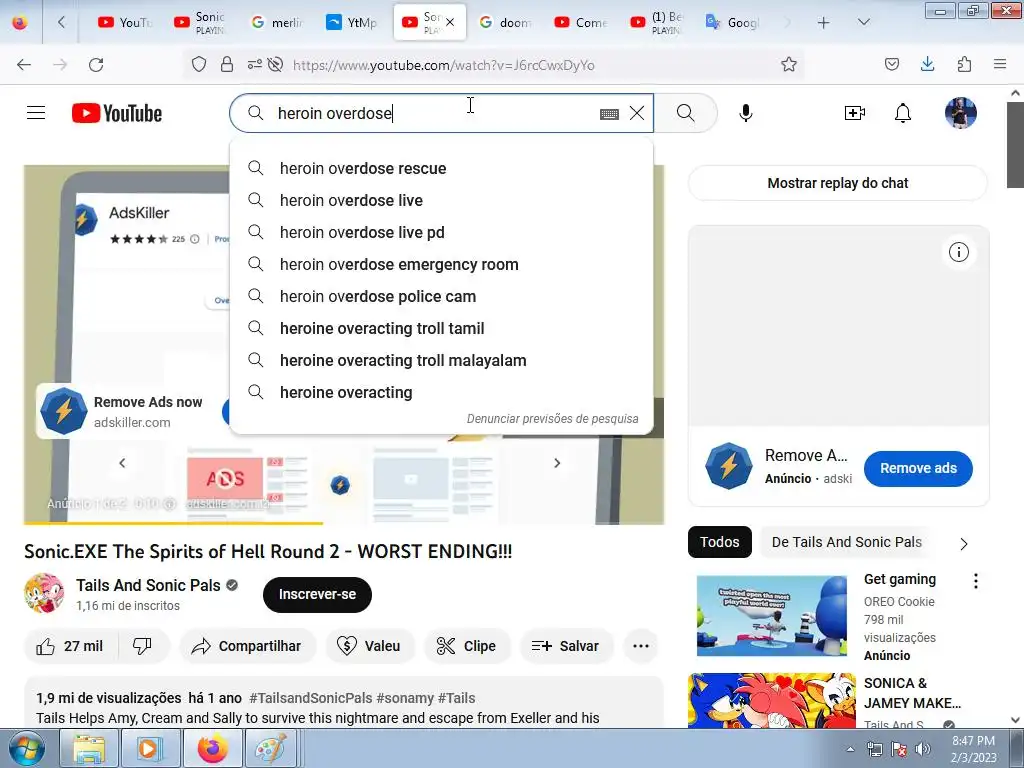Screen dimensions: 1024x768
Task: Open Windows Media Player from taskbar
Action: (x=149, y=748)
